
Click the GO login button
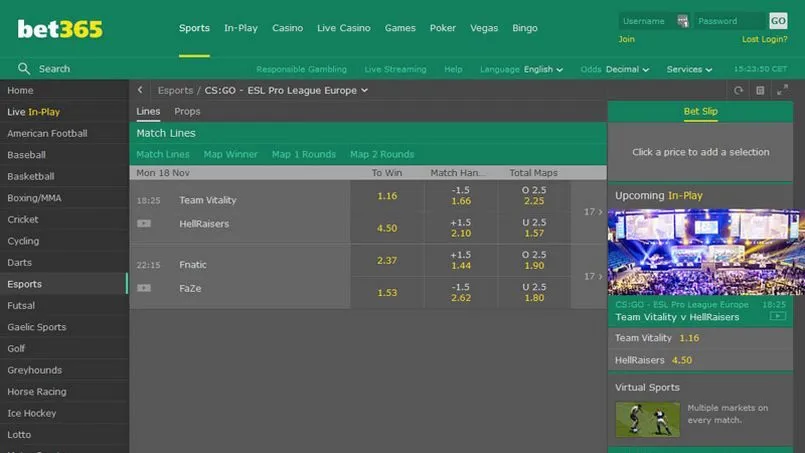point(778,21)
